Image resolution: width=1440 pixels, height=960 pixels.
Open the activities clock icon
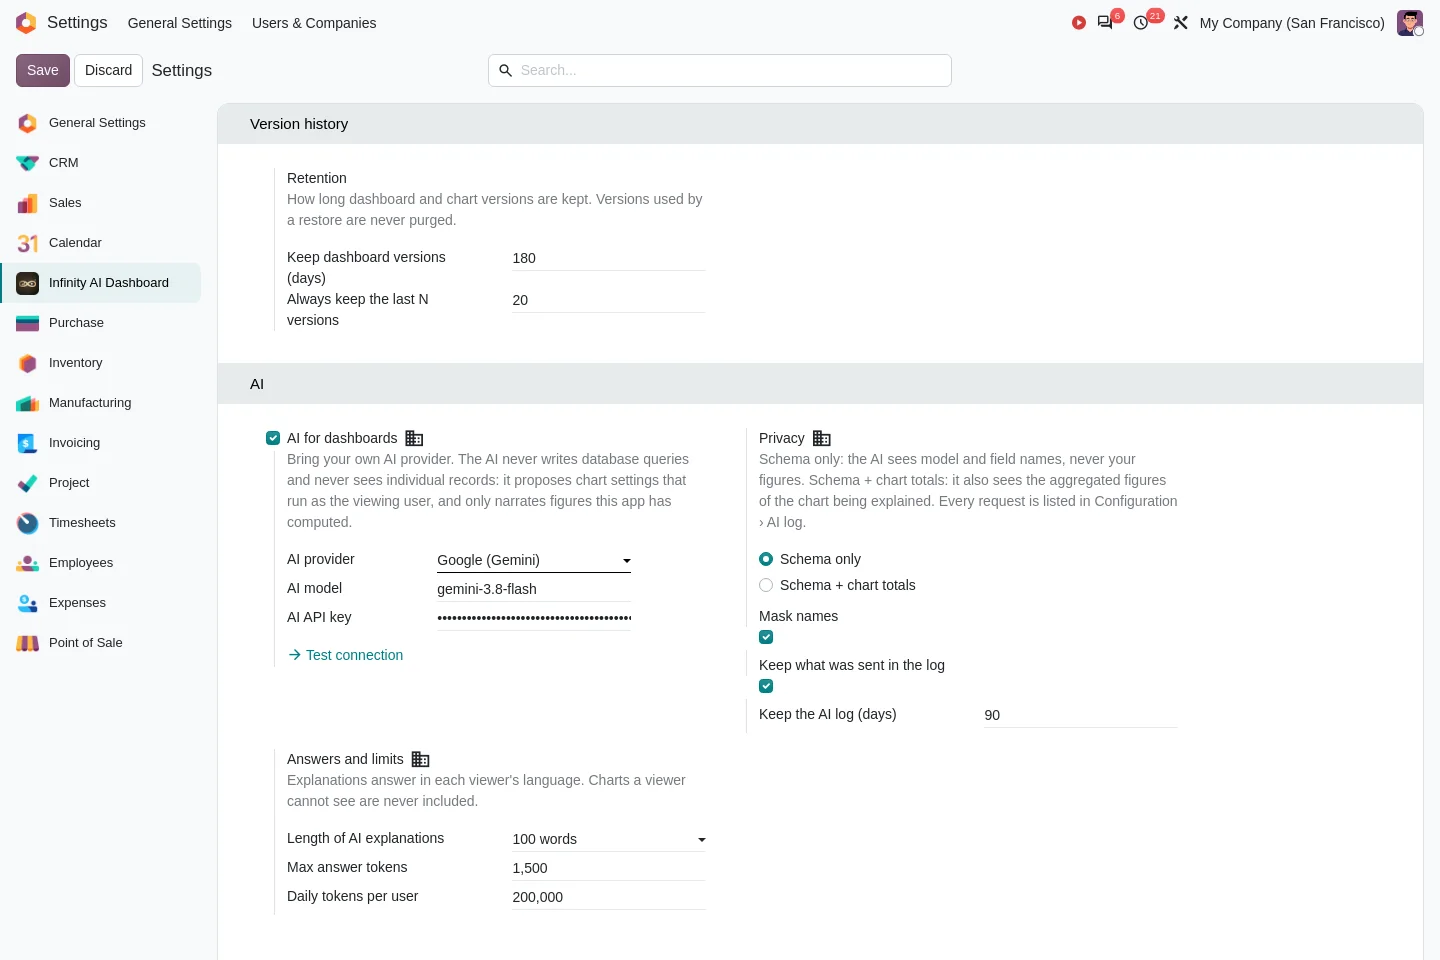pyautogui.click(x=1141, y=23)
